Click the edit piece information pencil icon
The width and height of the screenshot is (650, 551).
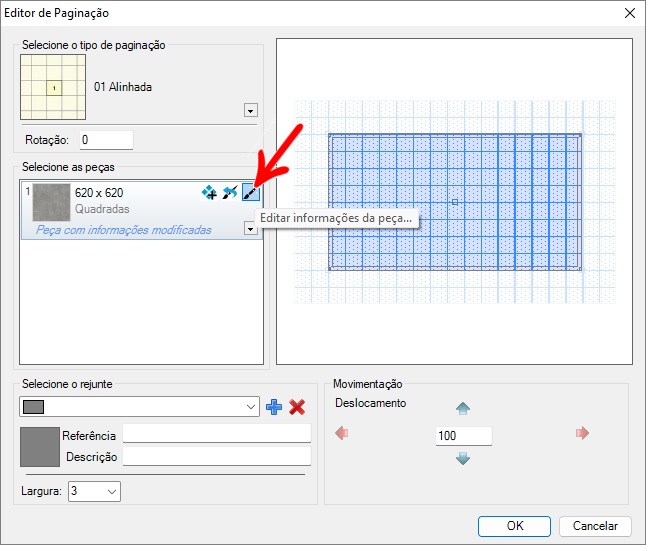pyautogui.click(x=250, y=193)
